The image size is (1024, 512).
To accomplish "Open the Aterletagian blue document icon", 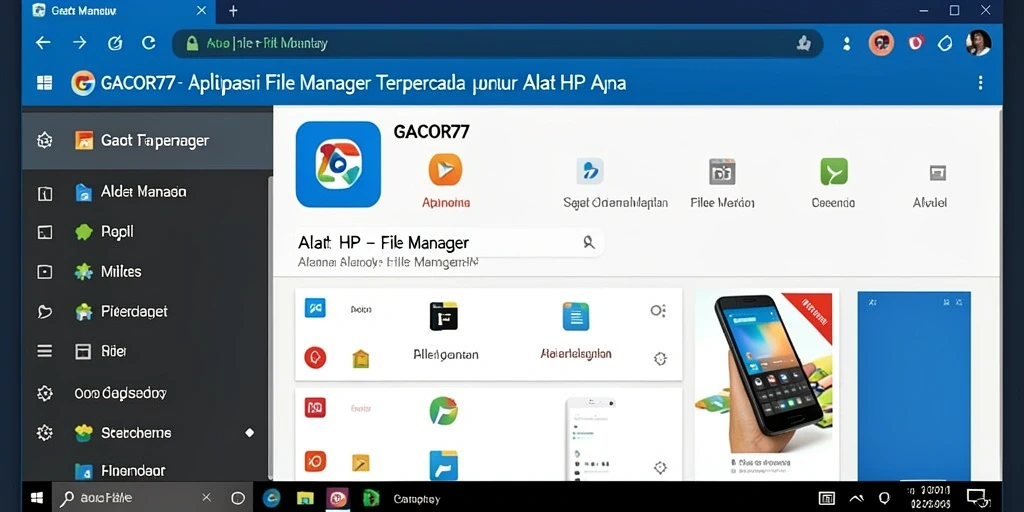I will [x=576, y=316].
